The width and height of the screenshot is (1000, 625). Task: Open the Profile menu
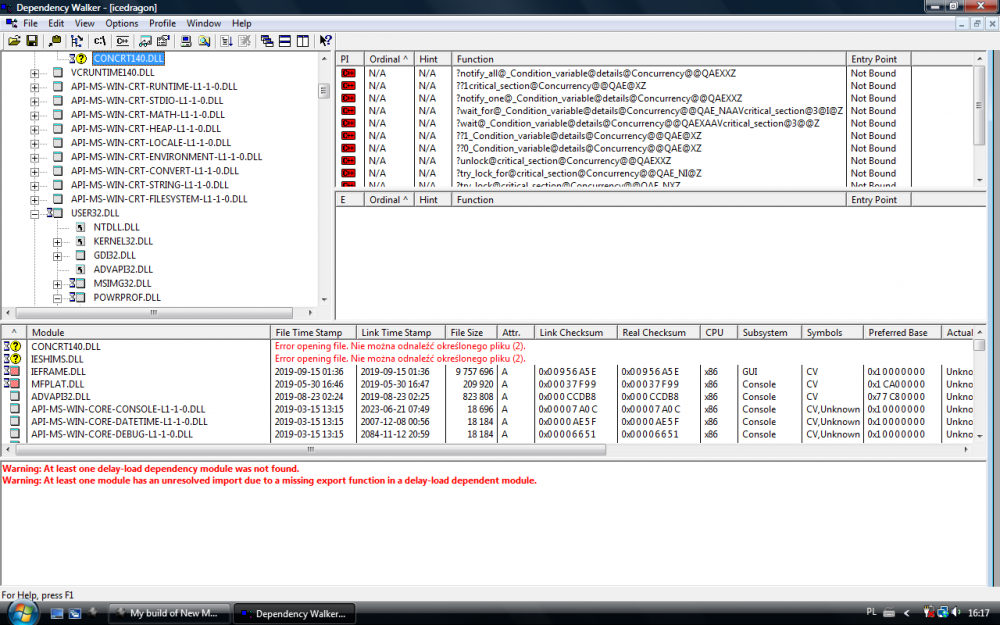click(x=163, y=23)
